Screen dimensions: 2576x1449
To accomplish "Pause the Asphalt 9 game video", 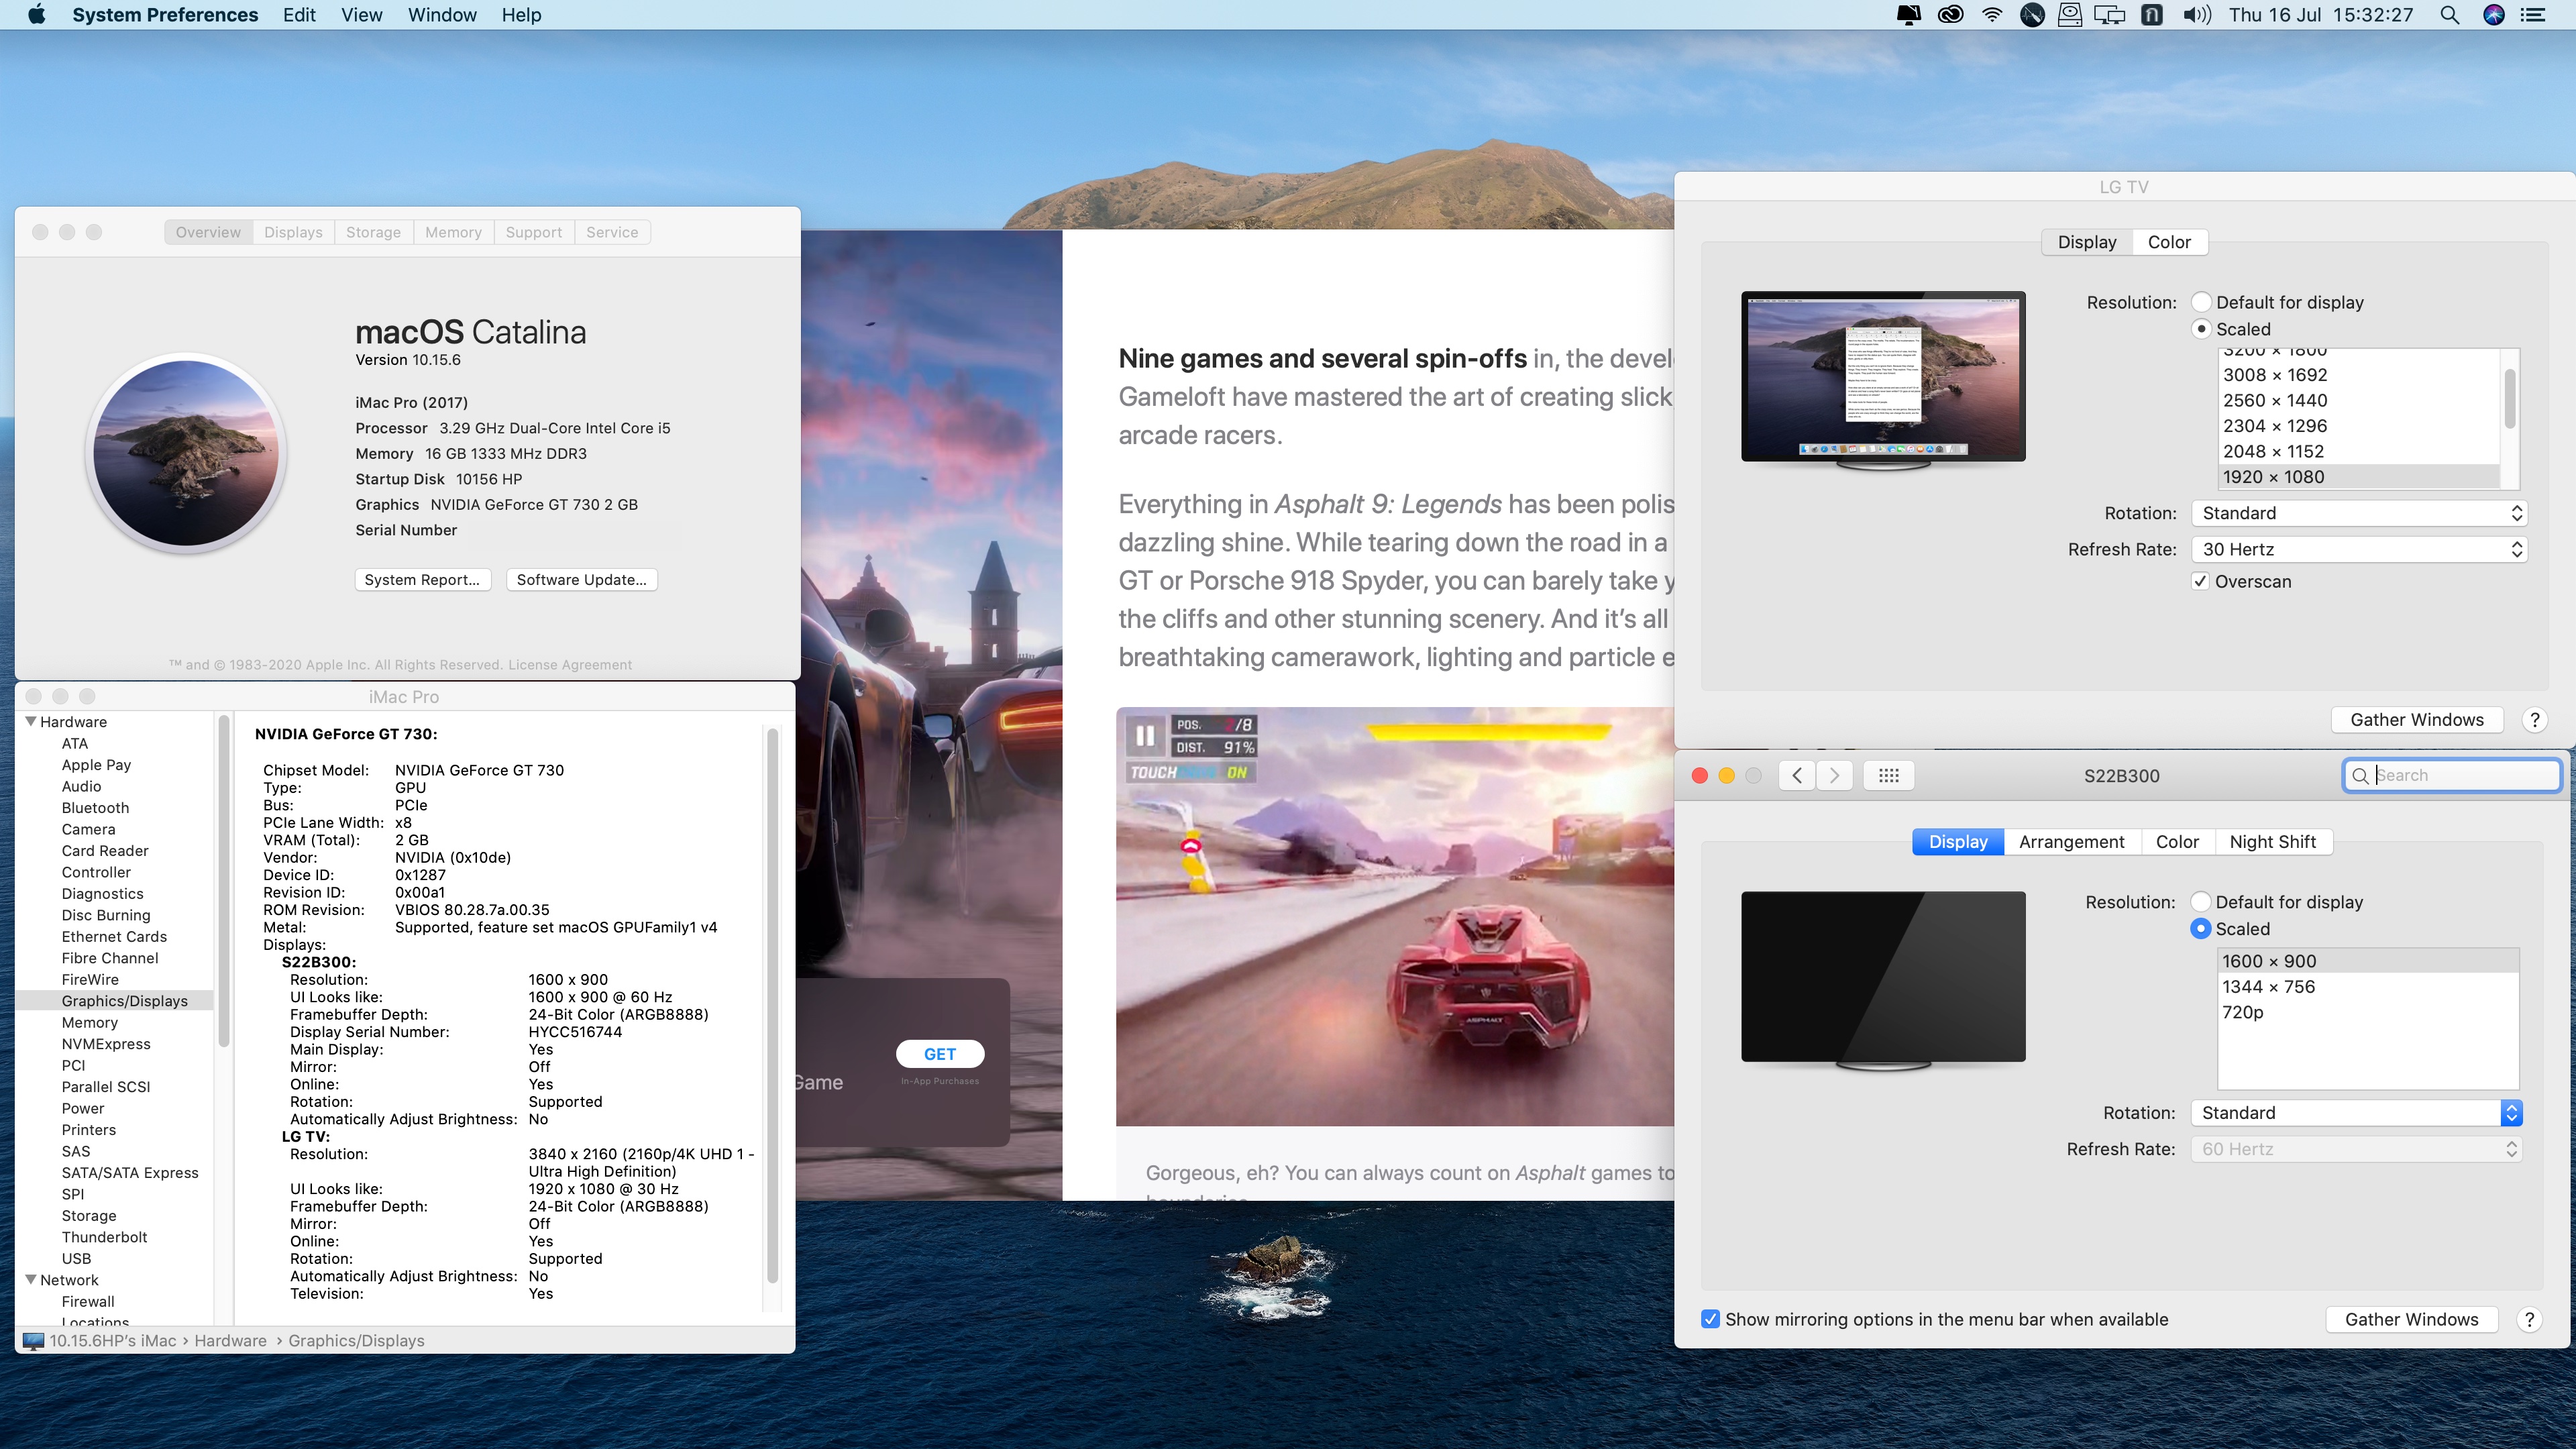I will pyautogui.click(x=1145, y=736).
